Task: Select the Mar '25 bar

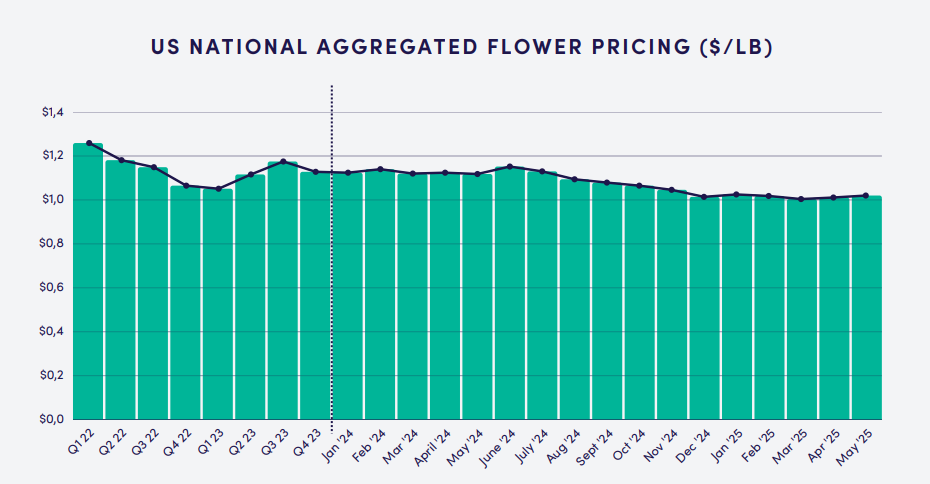Action: click(x=801, y=310)
